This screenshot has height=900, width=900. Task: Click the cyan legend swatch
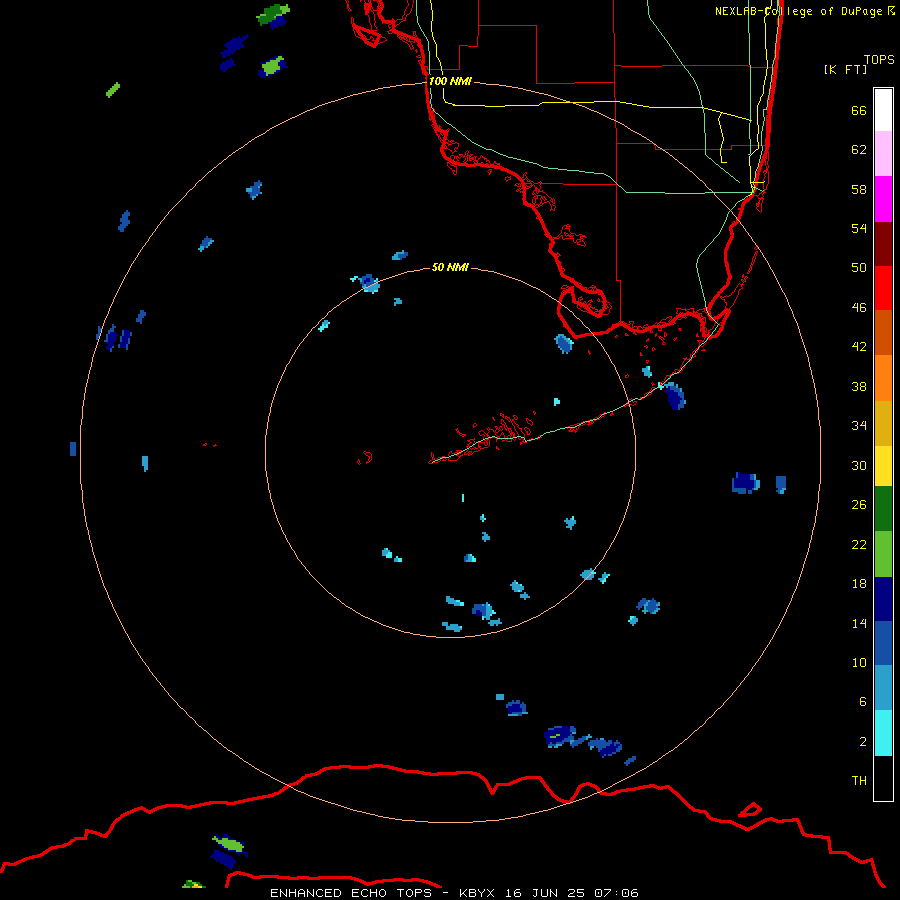click(x=883, y=733)
